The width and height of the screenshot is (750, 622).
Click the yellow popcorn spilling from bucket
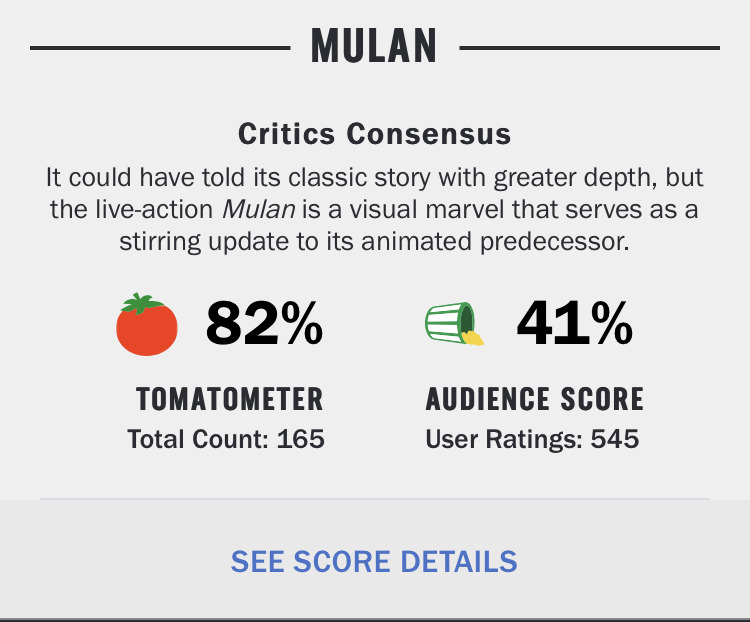473,338
